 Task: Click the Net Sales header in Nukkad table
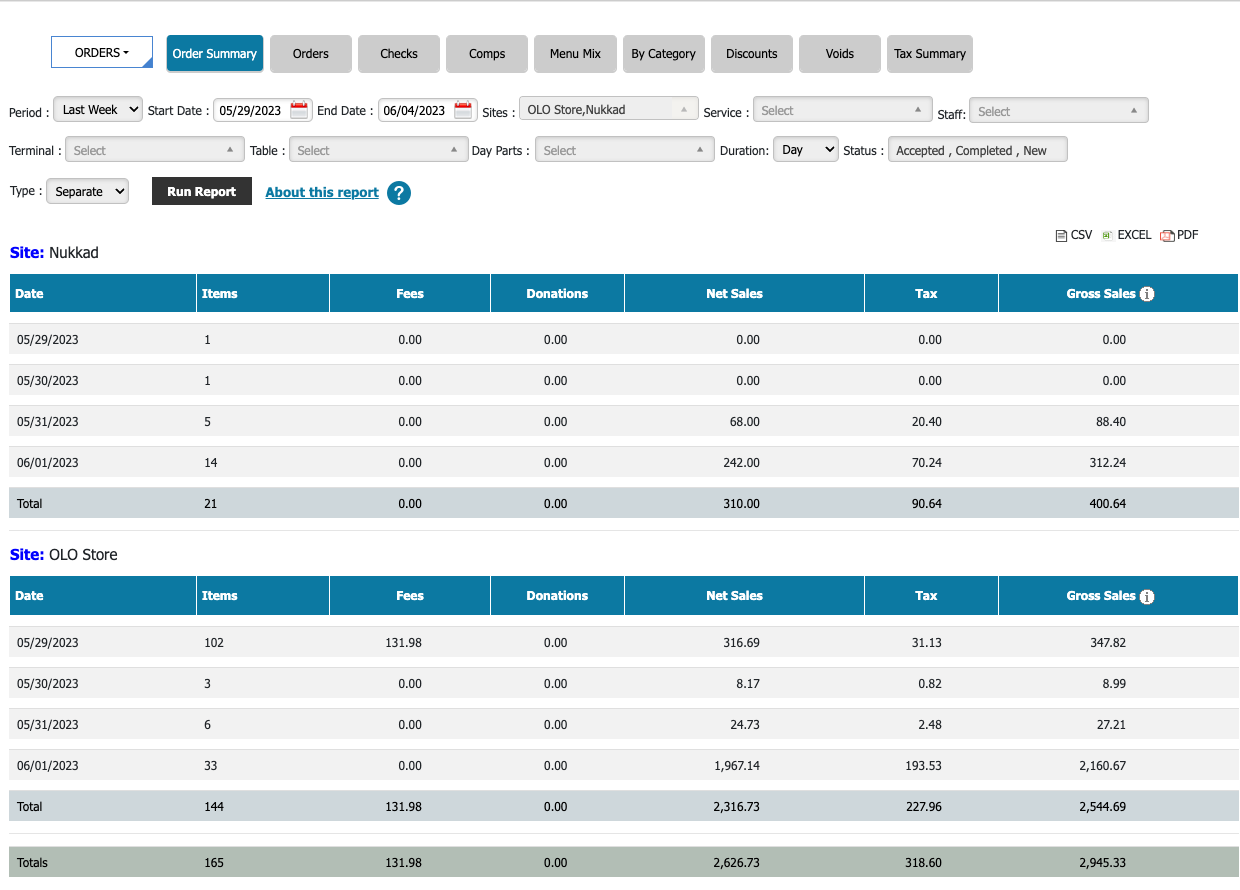click(744, 293)
